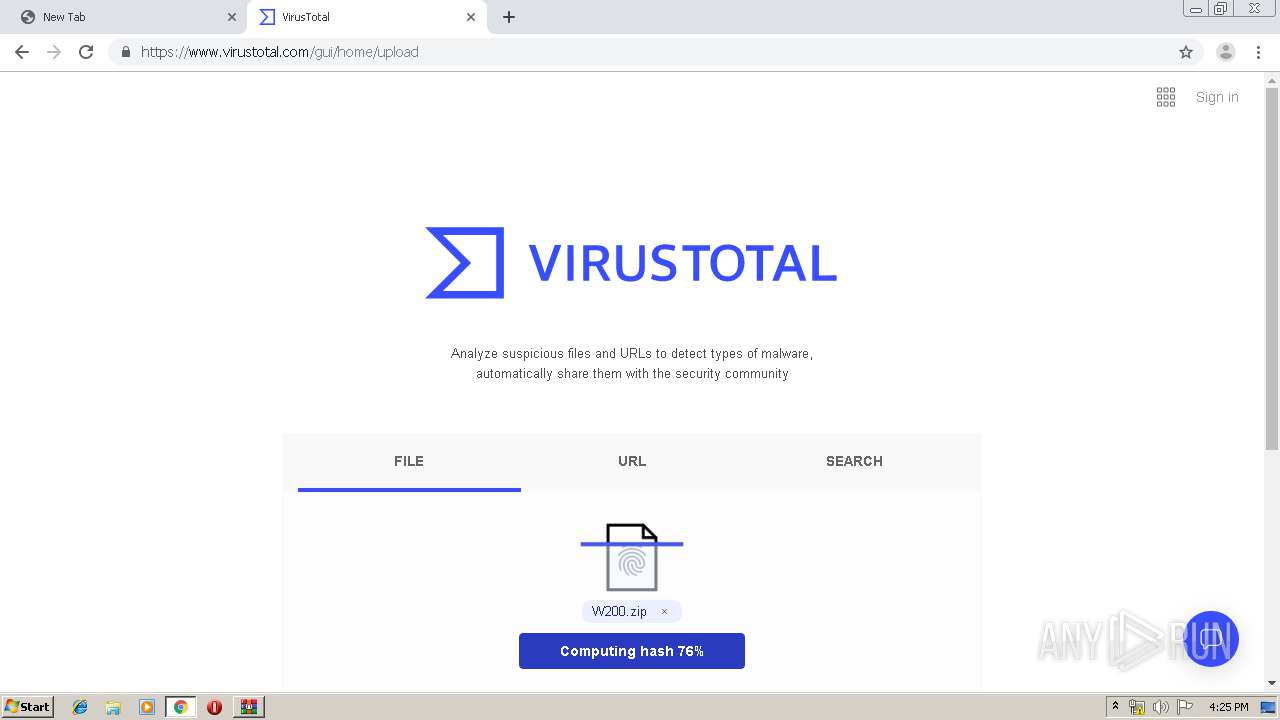Bookmark this page with the star icon

pos(1186,52)
